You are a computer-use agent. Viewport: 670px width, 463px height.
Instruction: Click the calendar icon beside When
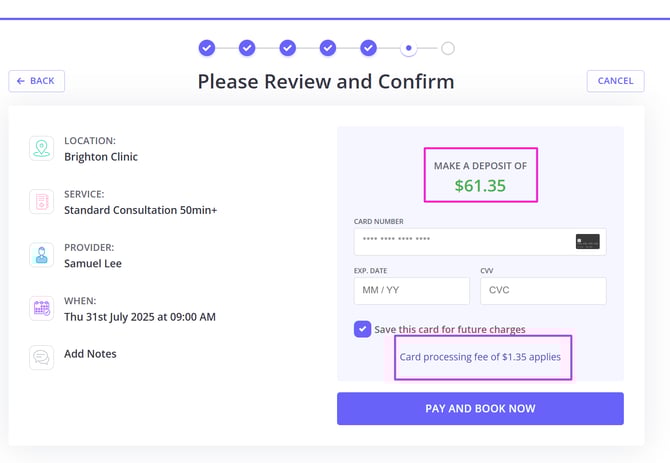coord(41,308)
